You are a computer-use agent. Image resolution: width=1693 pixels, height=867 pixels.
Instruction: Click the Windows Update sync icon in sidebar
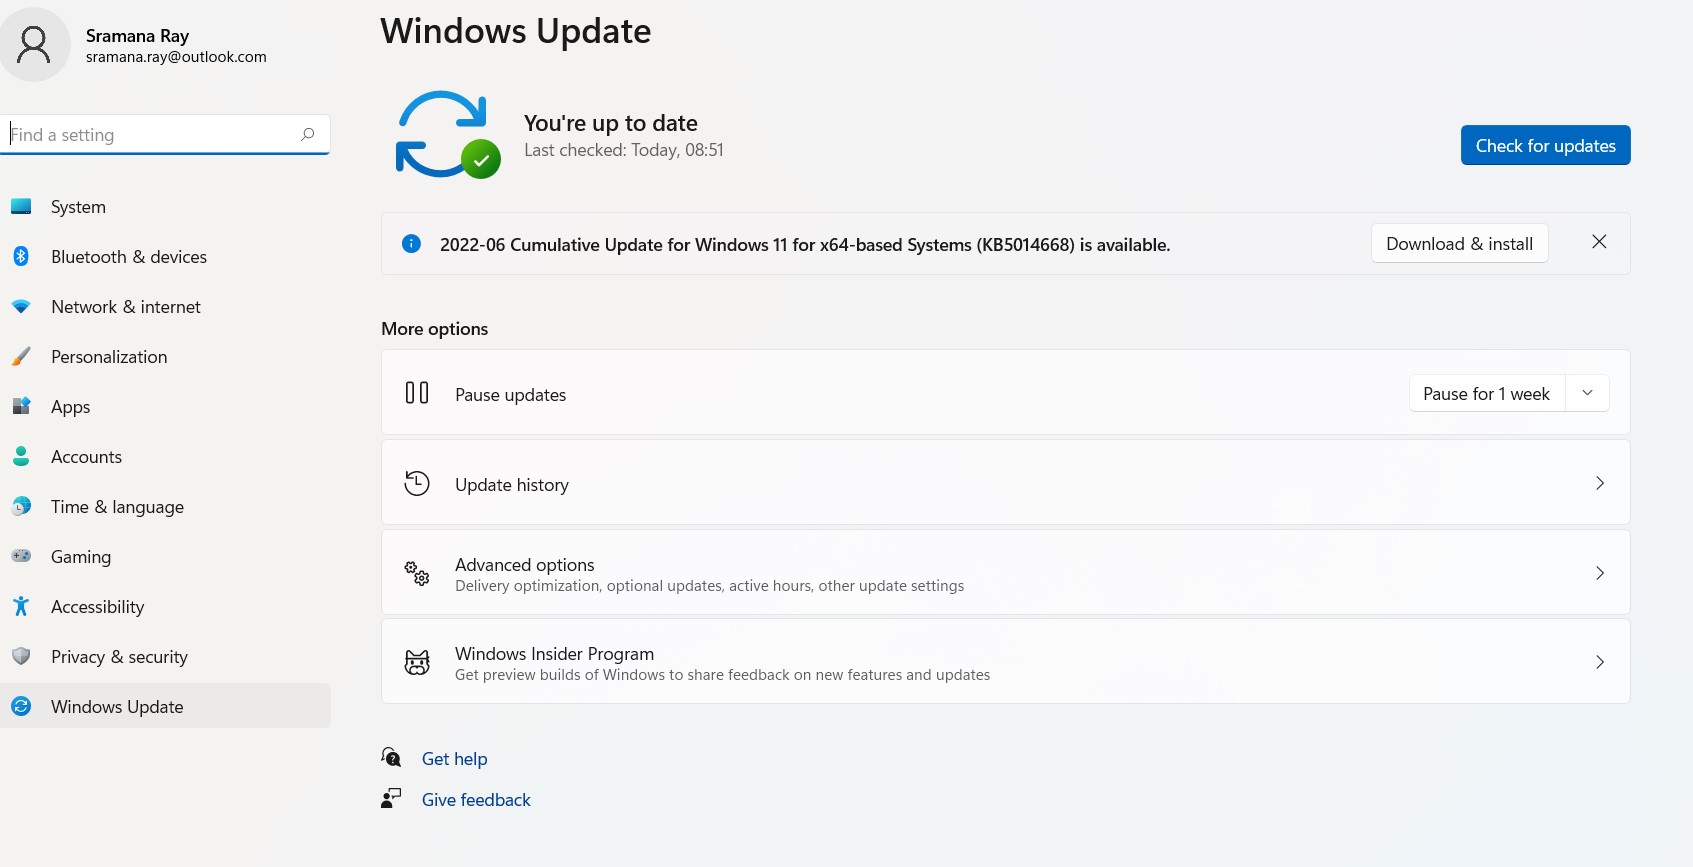(21, 706)
